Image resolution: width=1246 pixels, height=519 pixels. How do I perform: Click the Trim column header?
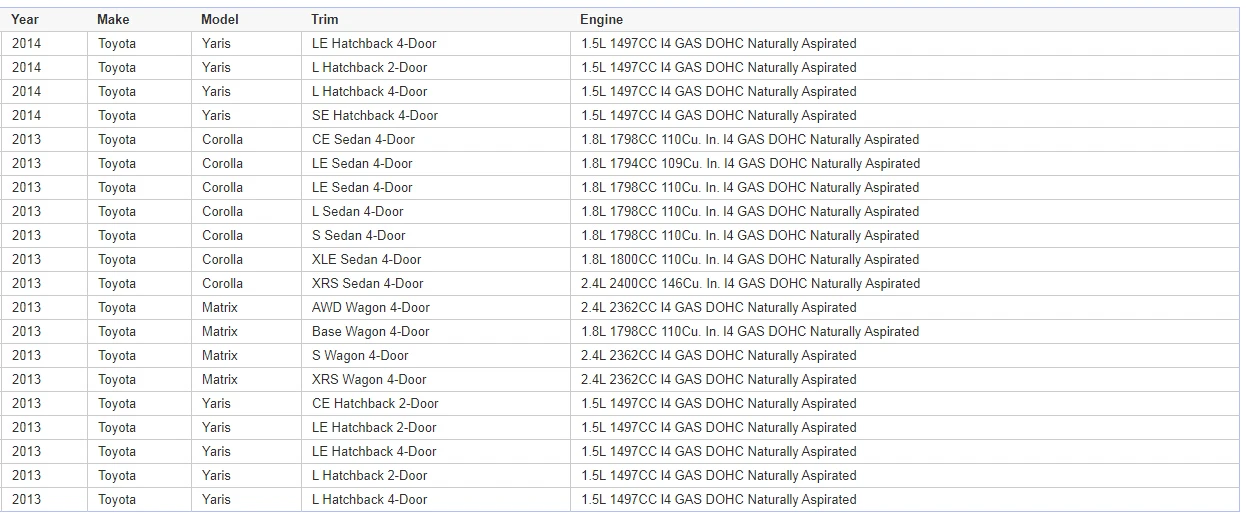point(325,19)
